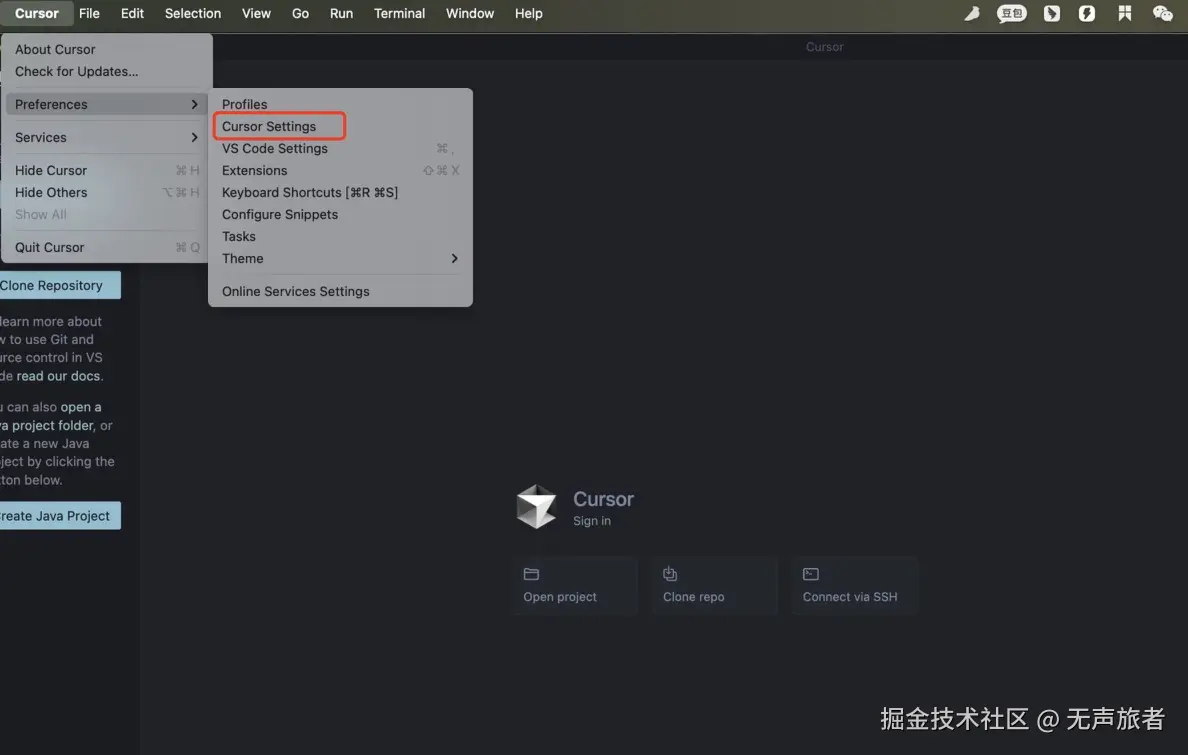The height and width of the screenshot is (755, 1188).
Task: Open the Selection menu
Action: (x=193, y=14)
